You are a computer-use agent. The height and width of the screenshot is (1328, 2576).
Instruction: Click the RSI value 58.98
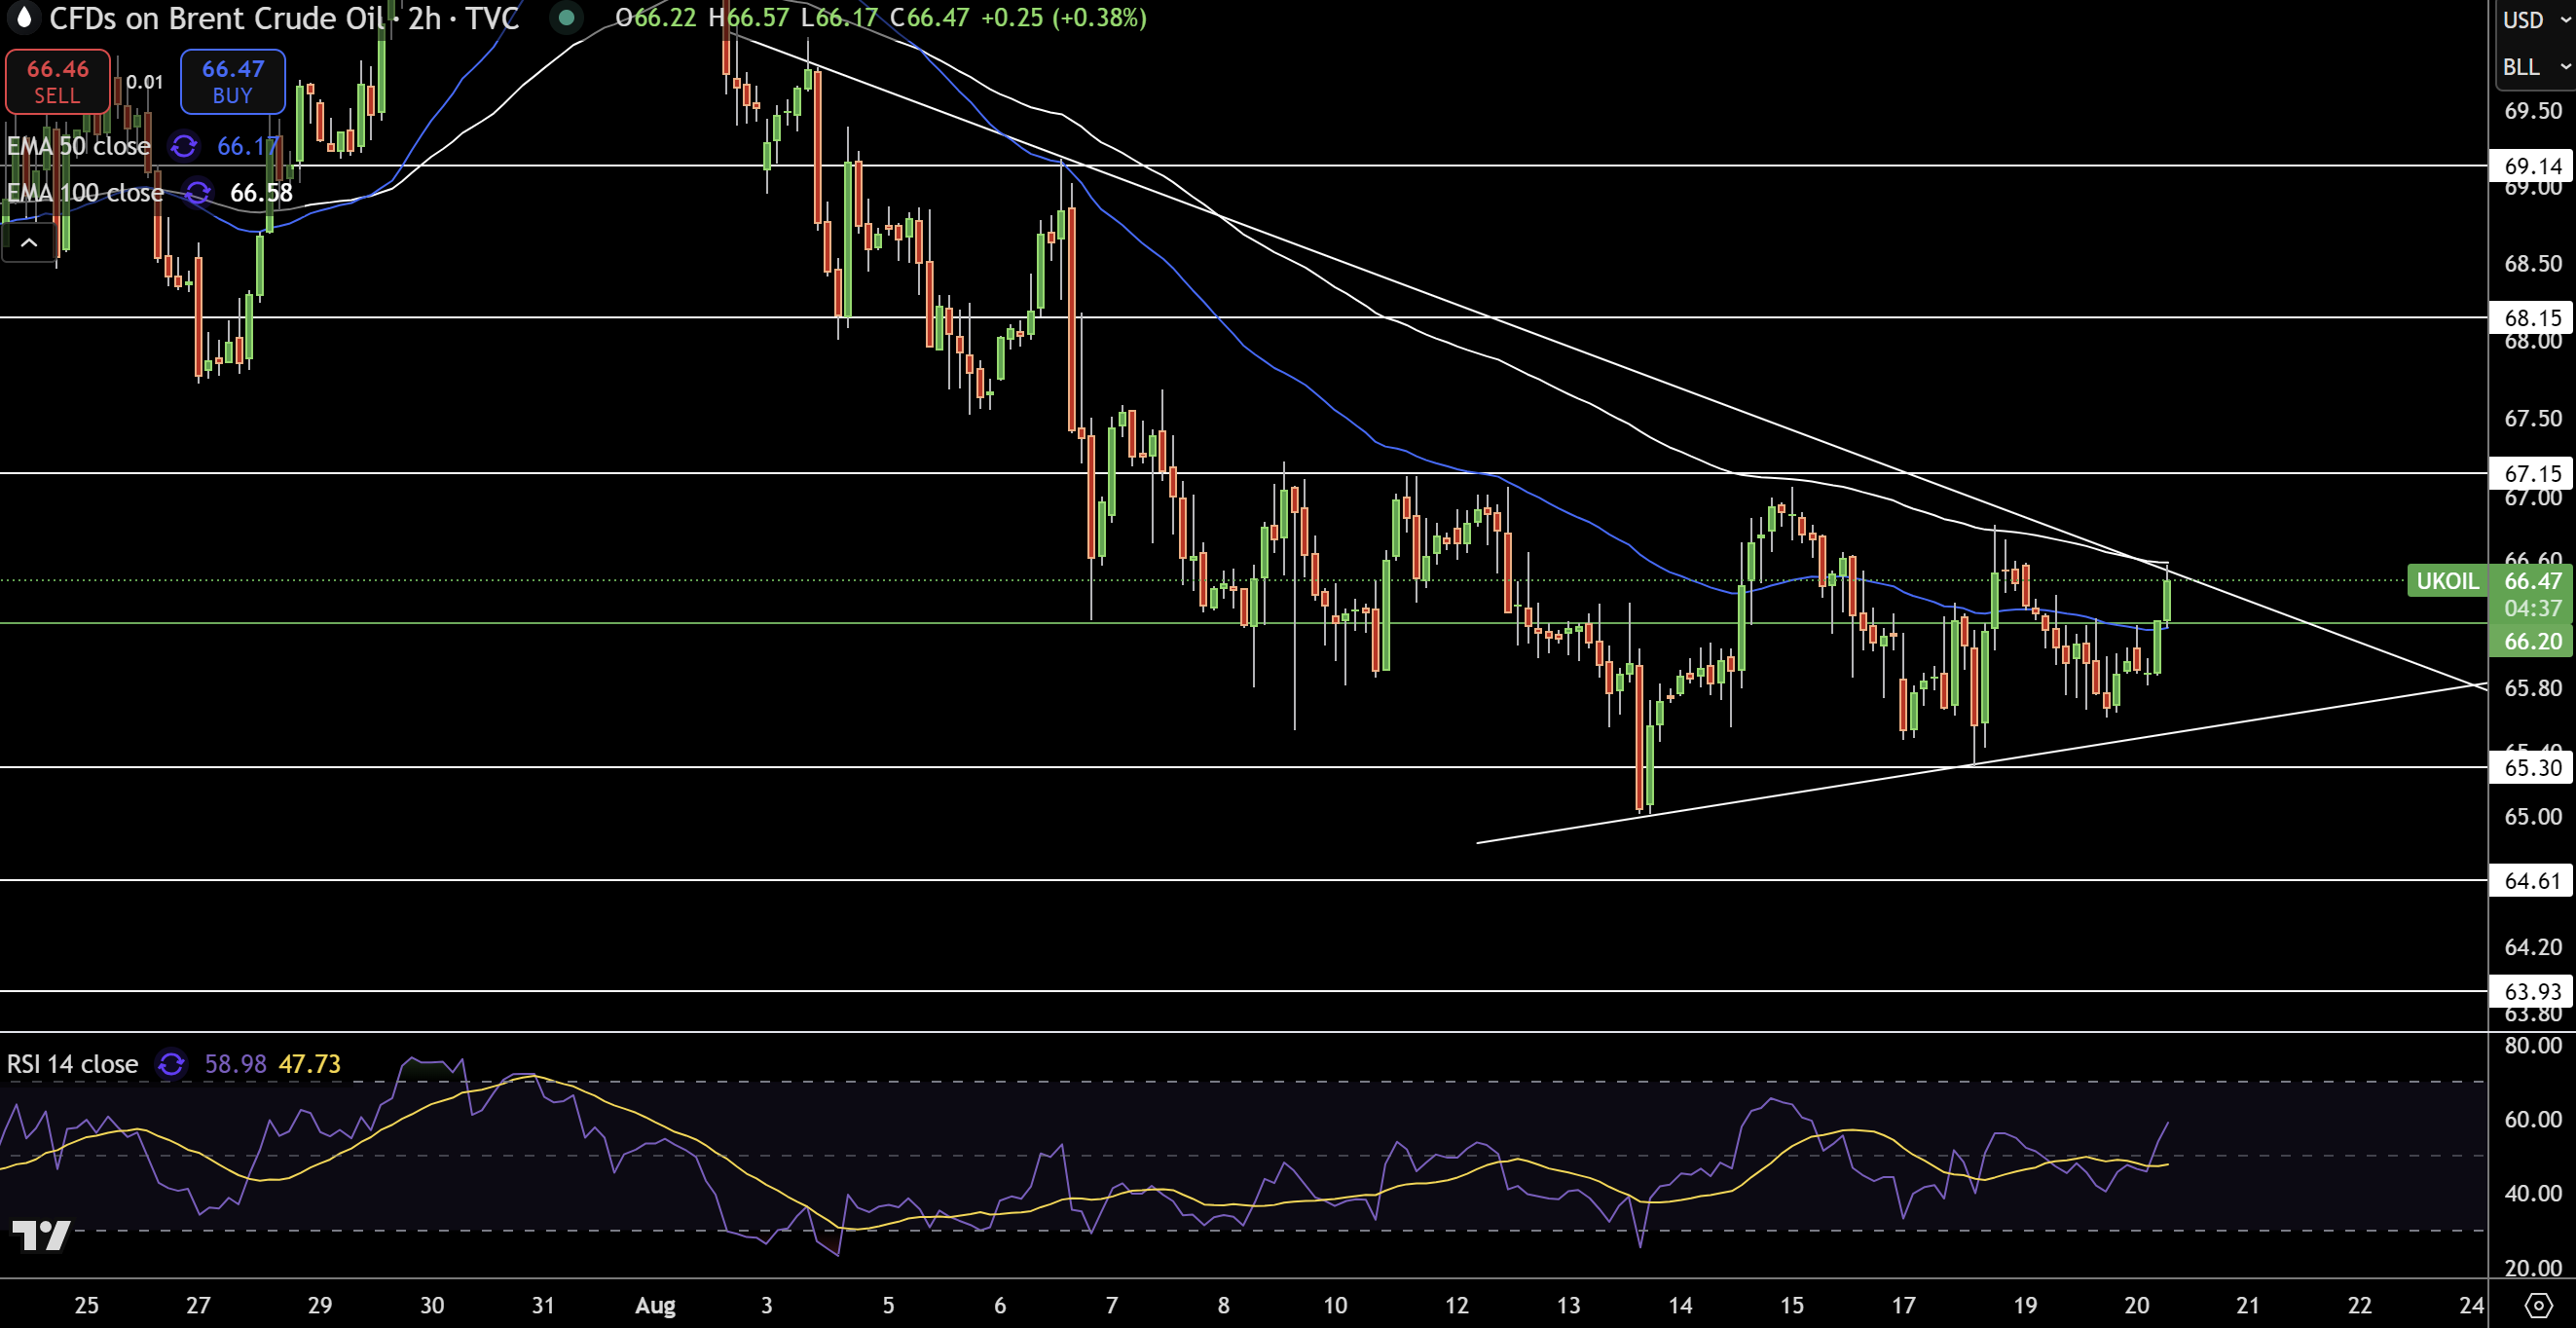tap(235, 1063)
